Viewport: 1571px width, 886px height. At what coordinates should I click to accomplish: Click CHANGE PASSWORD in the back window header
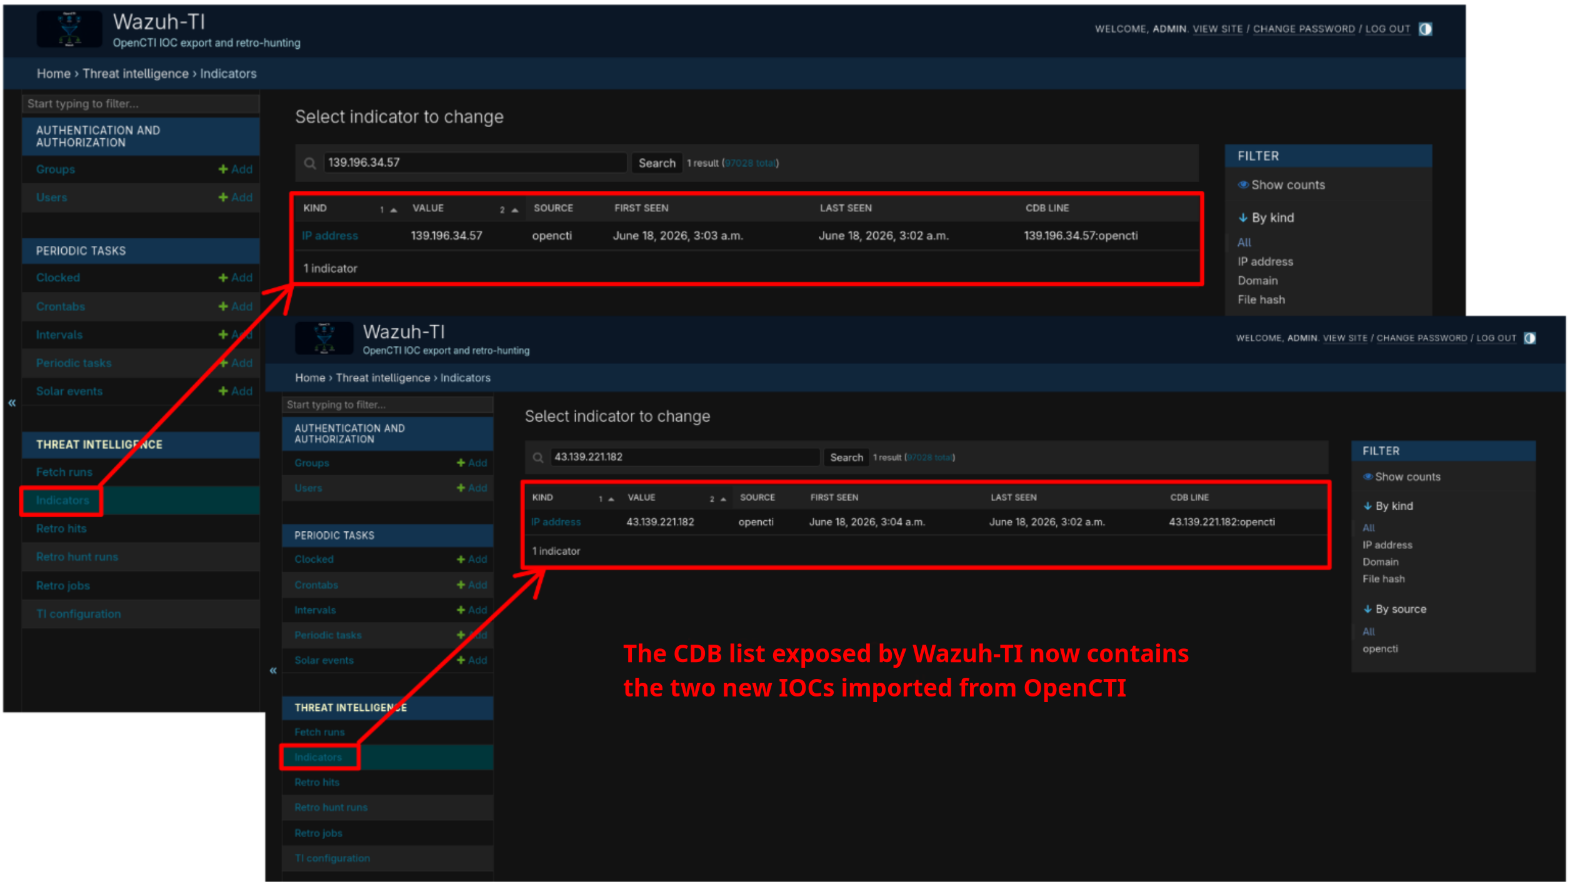(1304, 29)
